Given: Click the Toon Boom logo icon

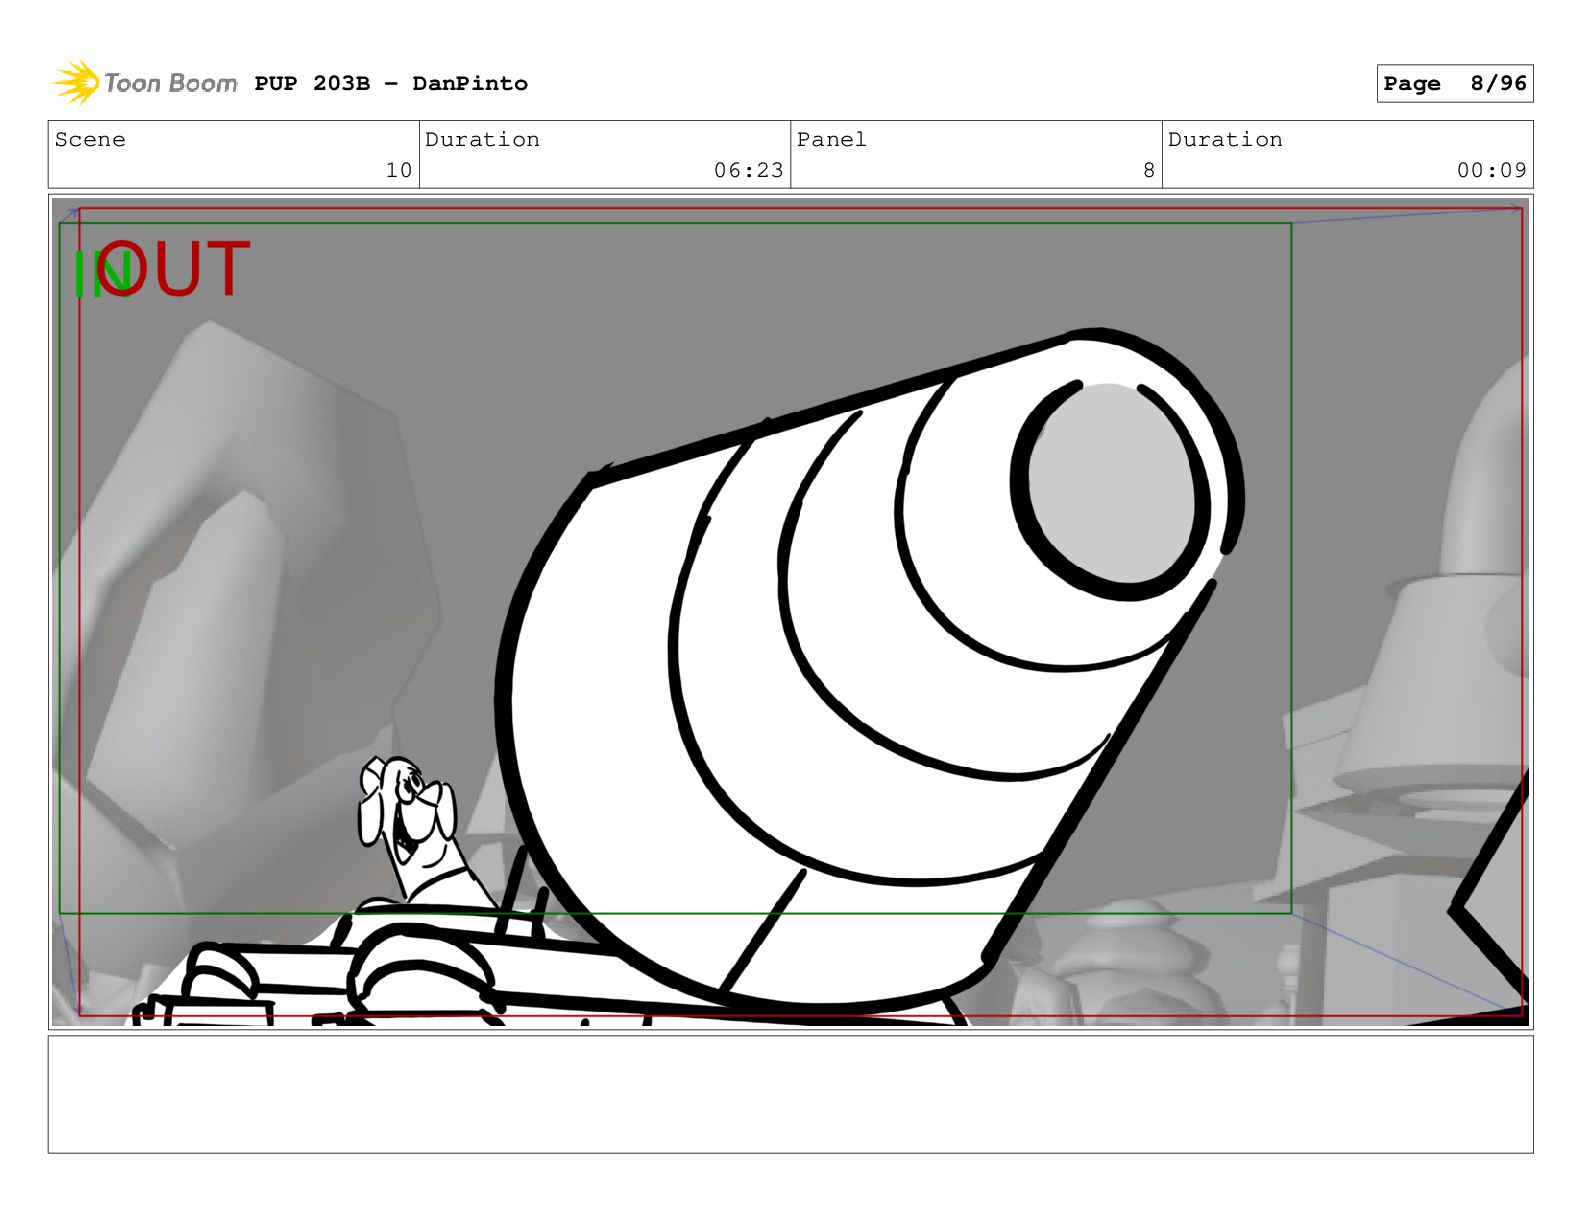Looking at the screenshot, I should tap(76, 82).
